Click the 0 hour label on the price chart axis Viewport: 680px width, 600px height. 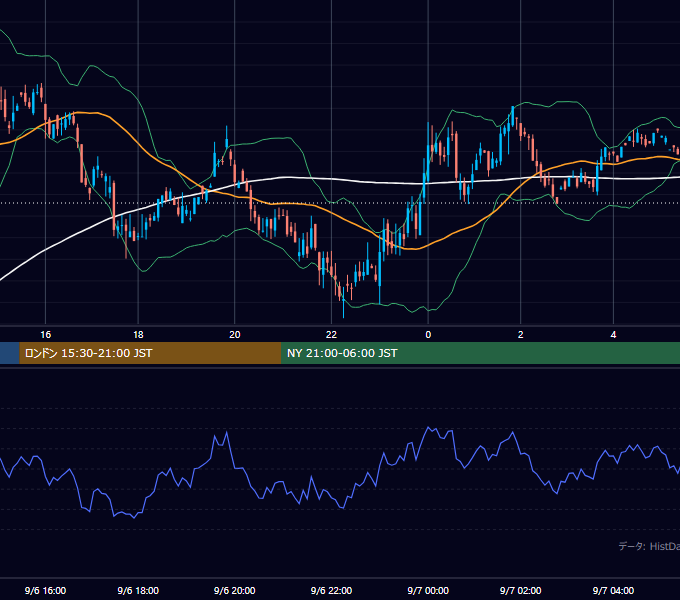pos(428,335)
